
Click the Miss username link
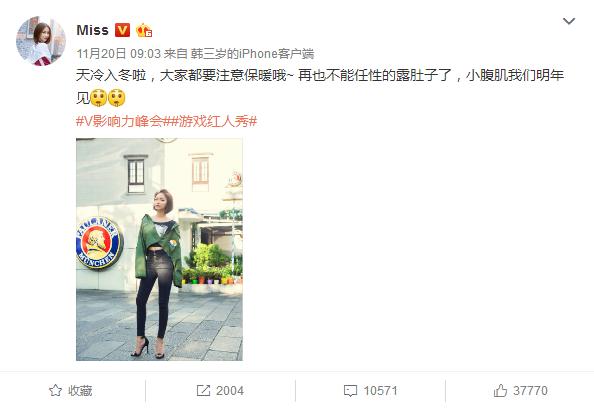coord(92,30)
